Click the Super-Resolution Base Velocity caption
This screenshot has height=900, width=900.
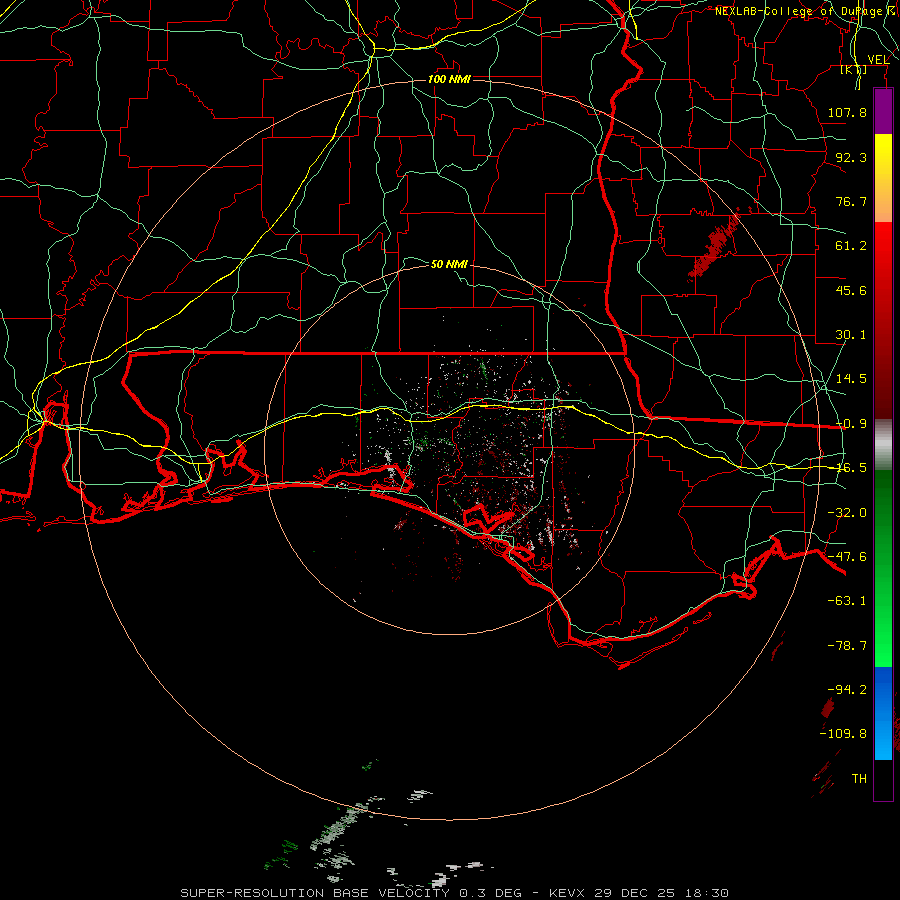455,893
